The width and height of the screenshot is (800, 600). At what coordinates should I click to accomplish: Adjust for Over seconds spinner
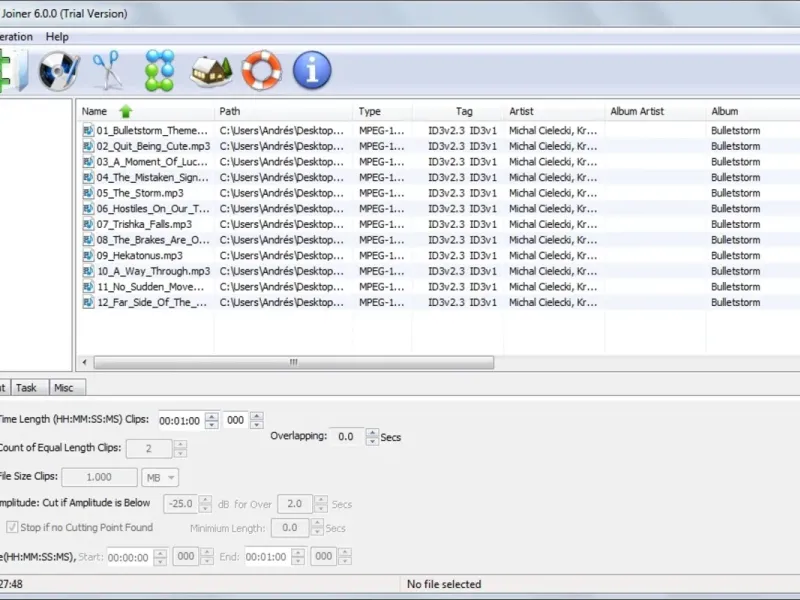[321, 504]
